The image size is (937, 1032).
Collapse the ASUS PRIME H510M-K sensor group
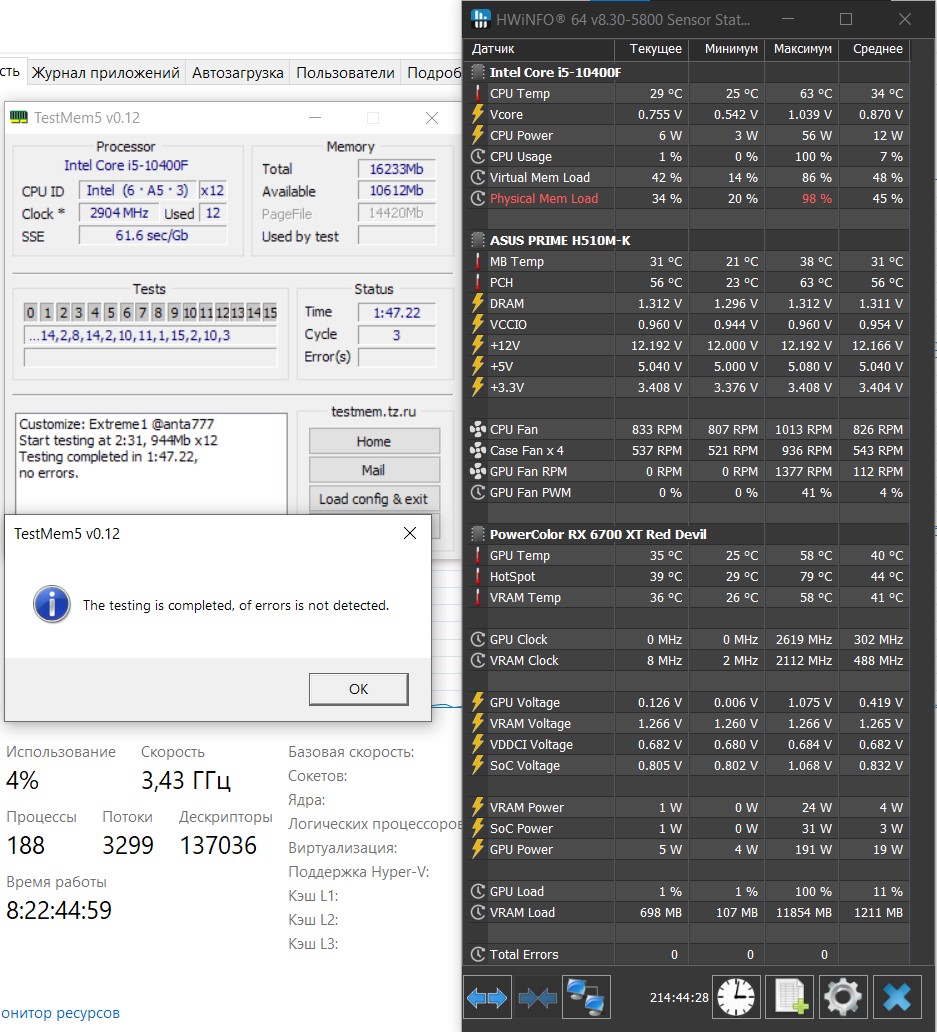(559, 240)
